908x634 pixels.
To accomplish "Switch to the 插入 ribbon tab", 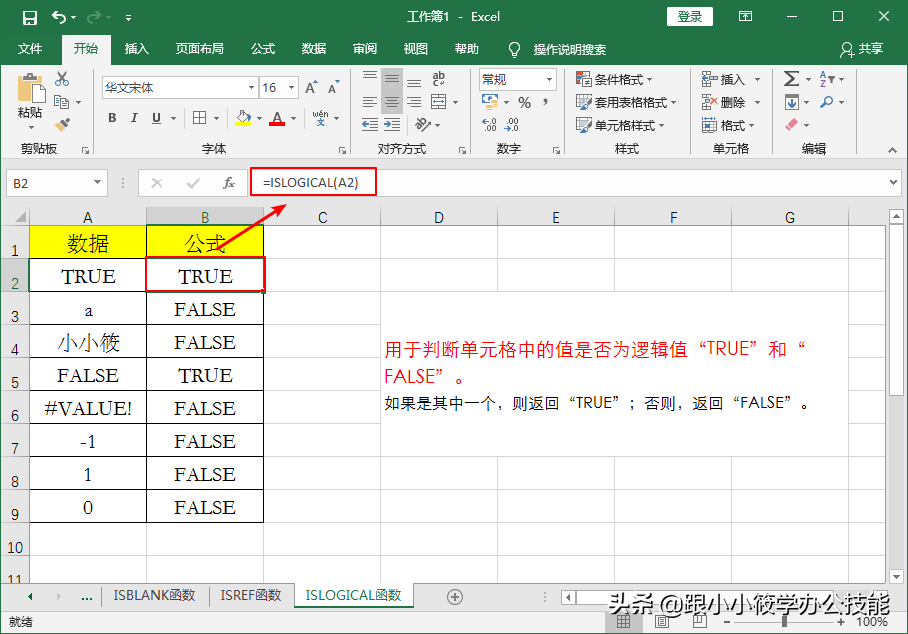I will (x=137, y=49).
